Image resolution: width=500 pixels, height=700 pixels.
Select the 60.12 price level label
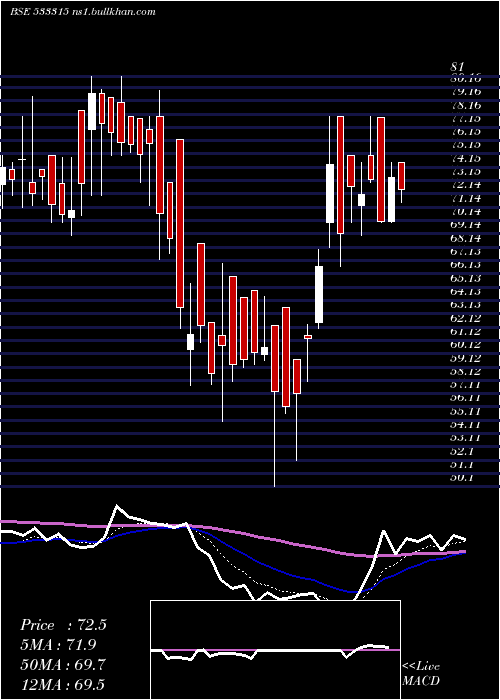465,345
